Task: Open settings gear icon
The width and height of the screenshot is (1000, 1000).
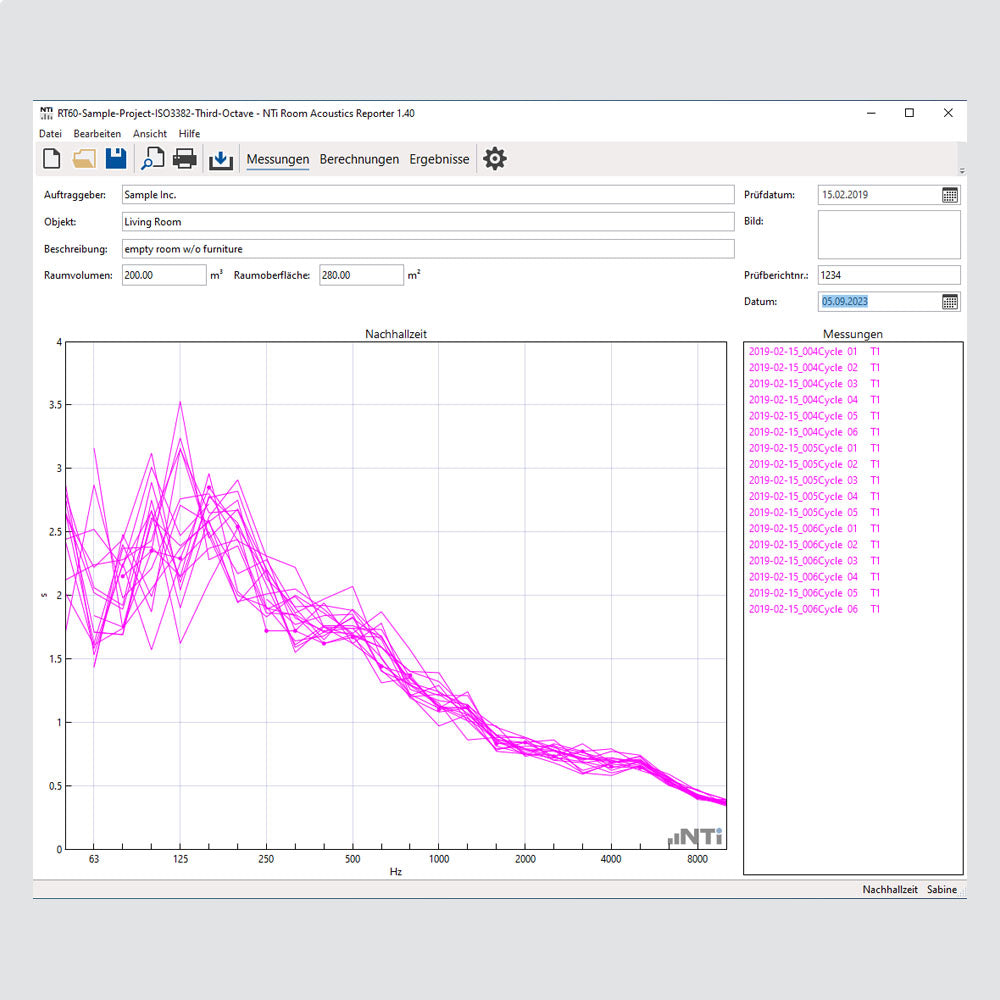Action: click(x=495, y=158)
